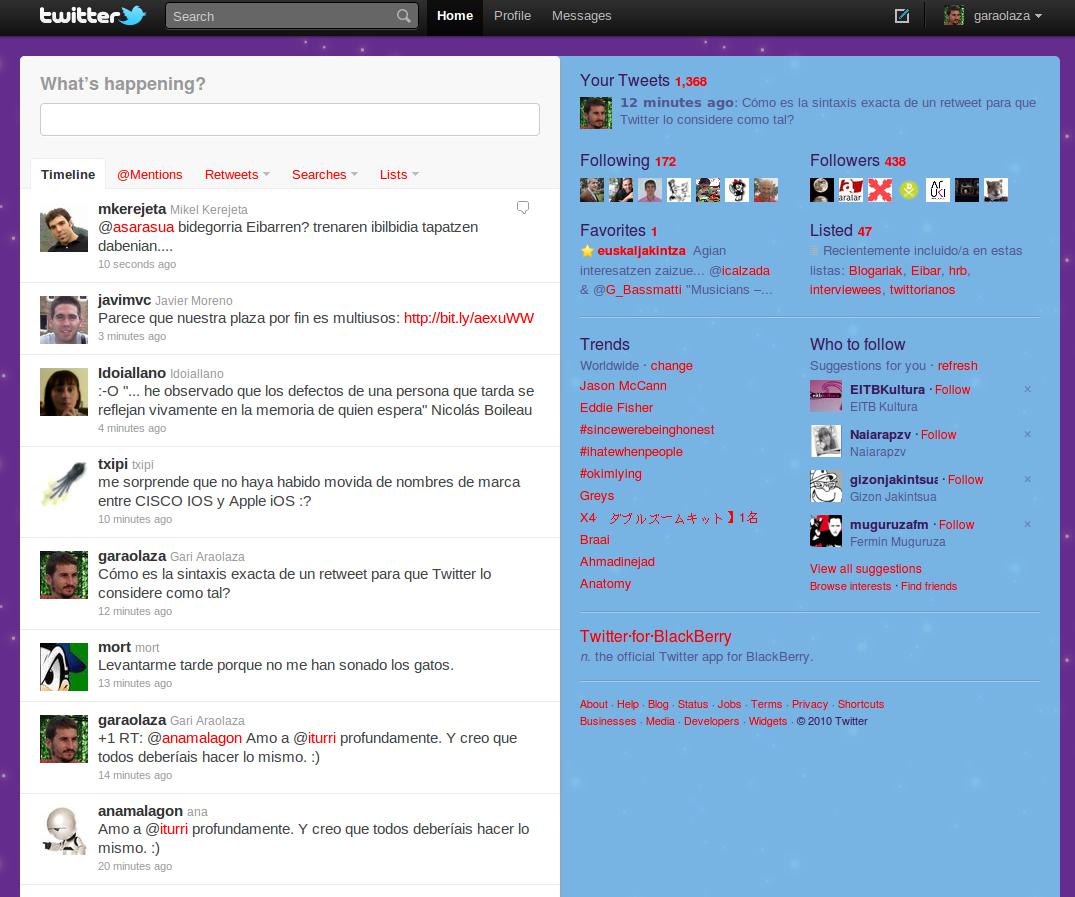Open Messages in the top navigation

click(581, 16)
